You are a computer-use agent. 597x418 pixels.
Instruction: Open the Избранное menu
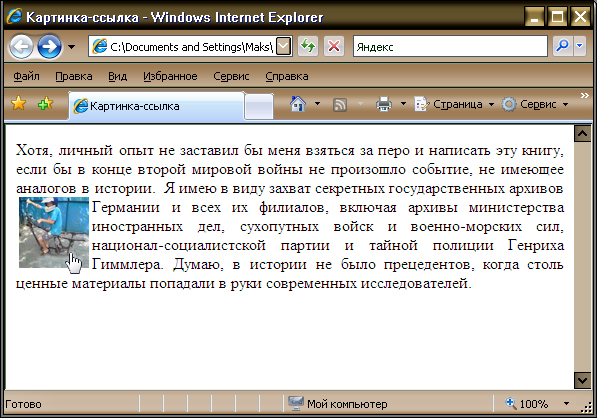tap(170, 76)
